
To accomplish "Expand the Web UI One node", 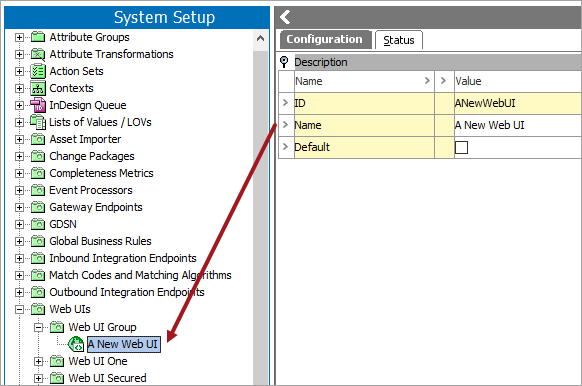I will [38, 362].
